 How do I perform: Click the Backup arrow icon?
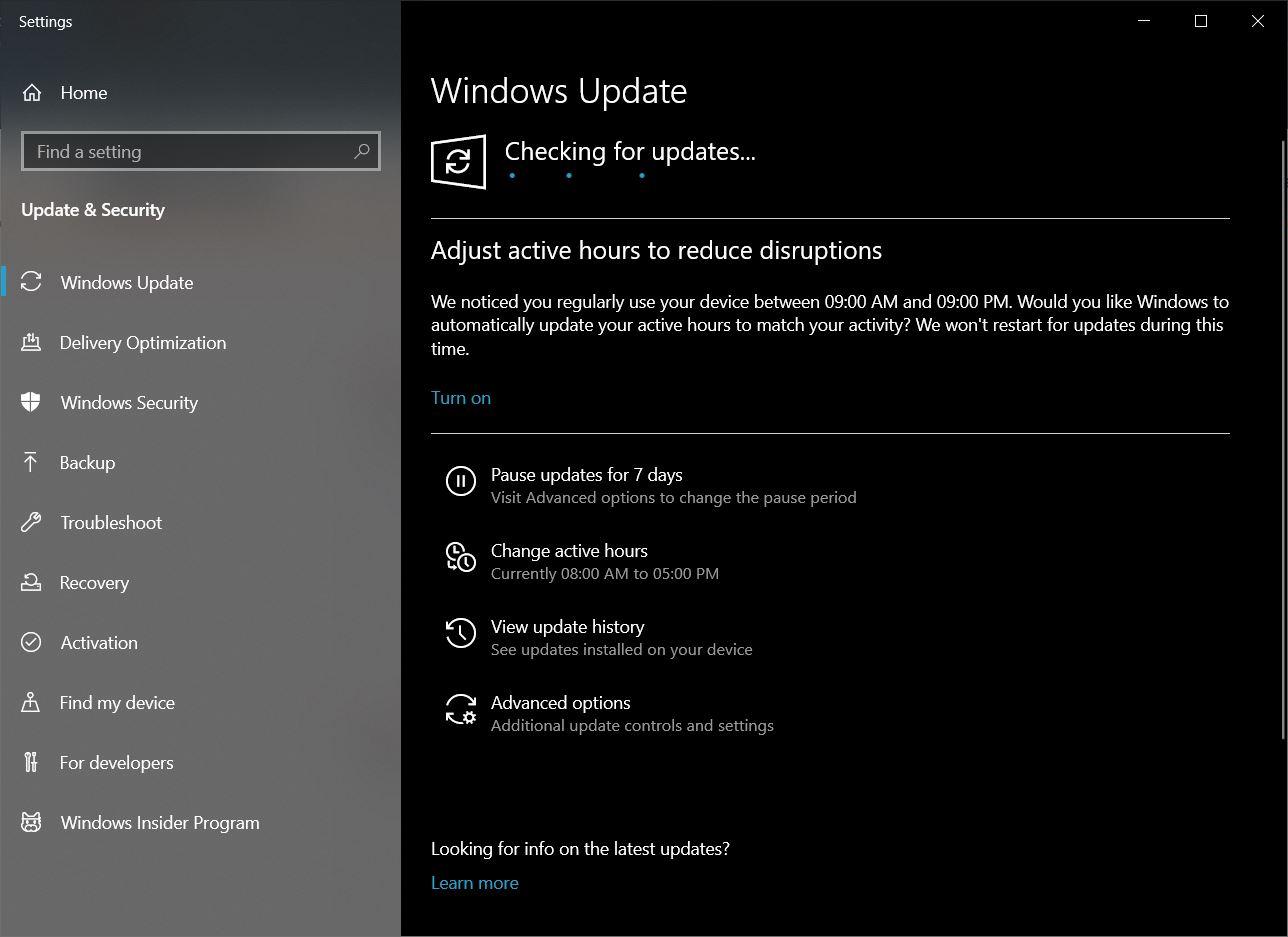tap(31, 462)
